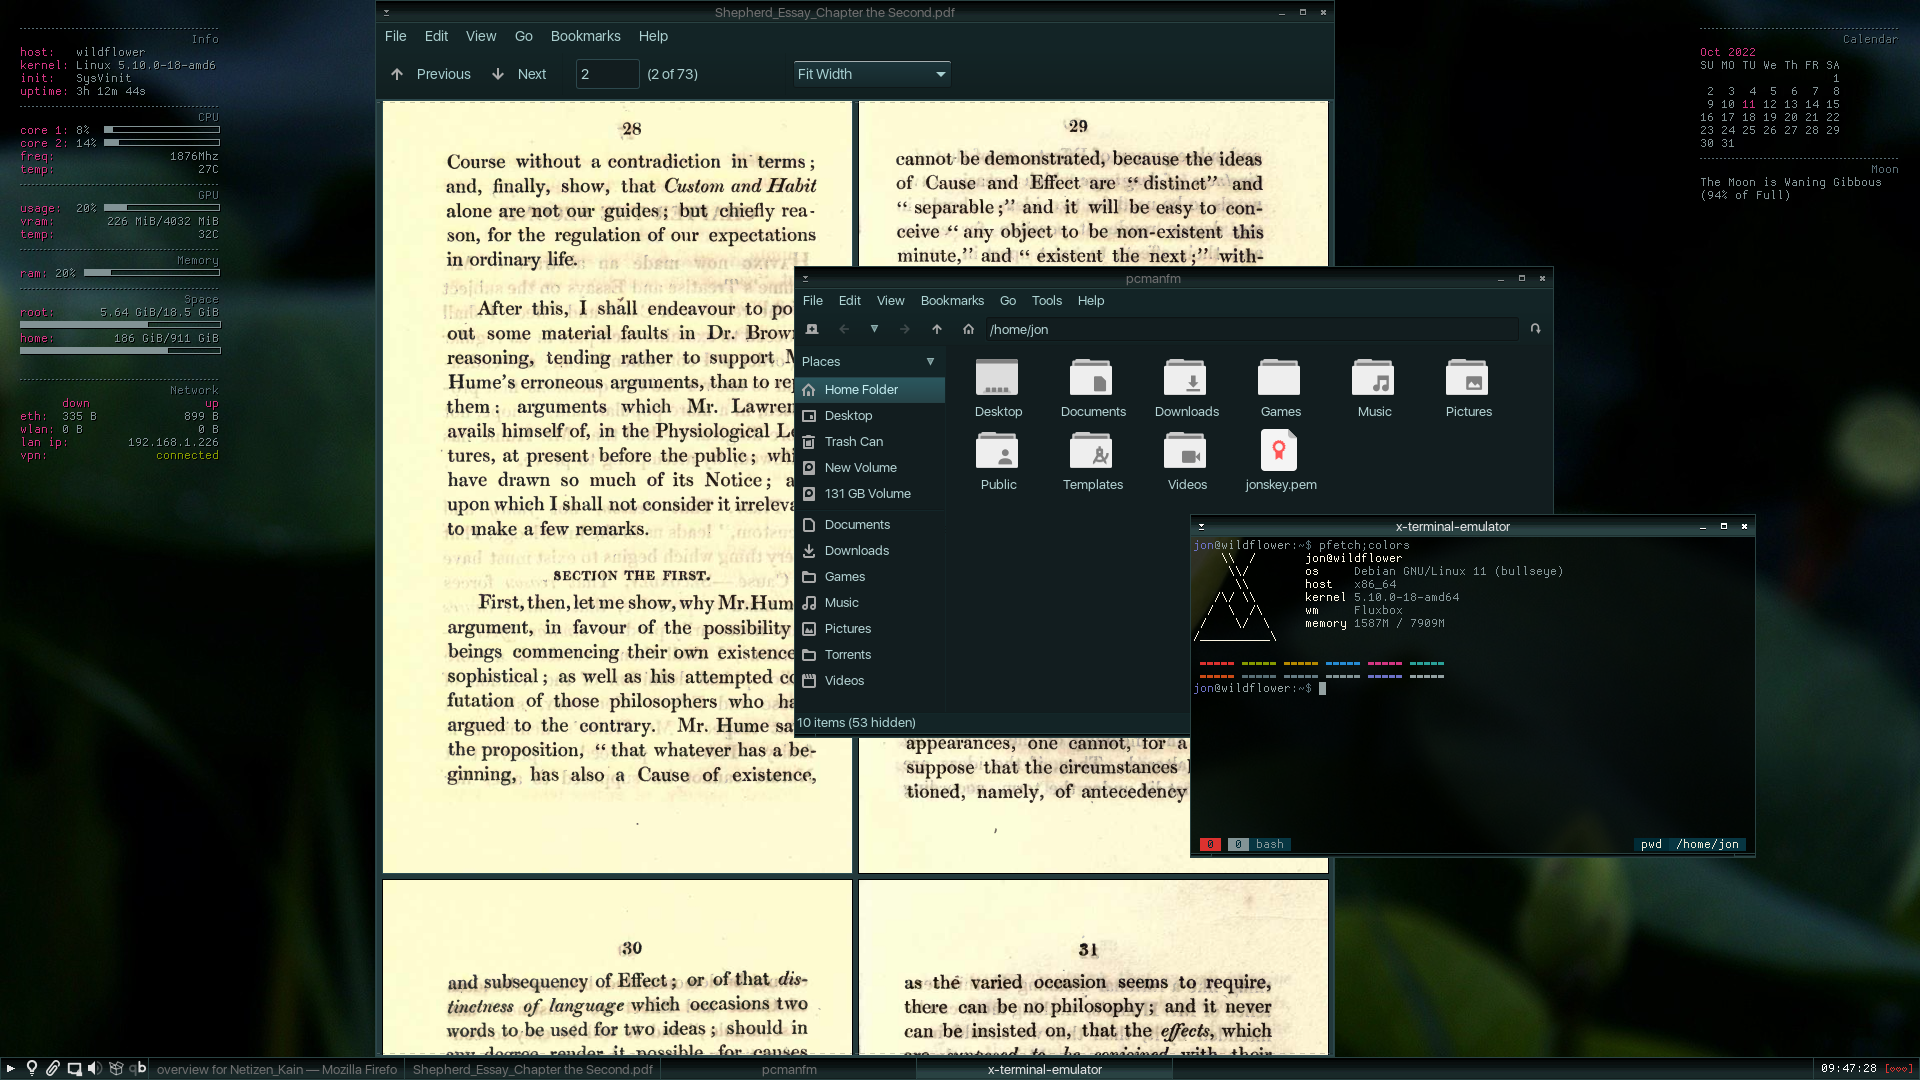Click Previous in the PDF viewer
The height and width of the screenshot is (1080, 1920).
(x=430, y=73)
